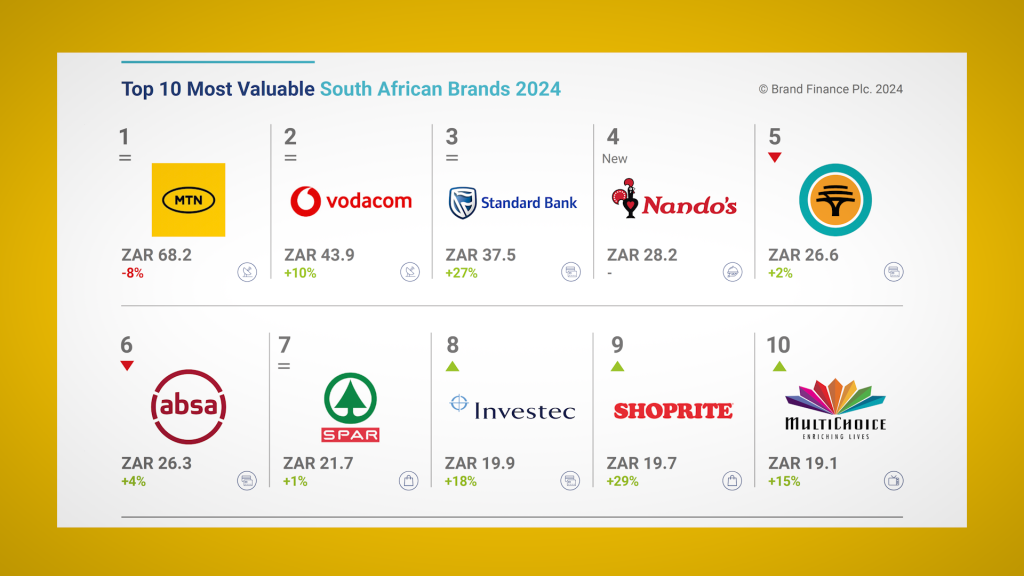Click the Shoprite red logo
Image resolution: width=1024 pixels, height=576 pixels.
(673, 411)
